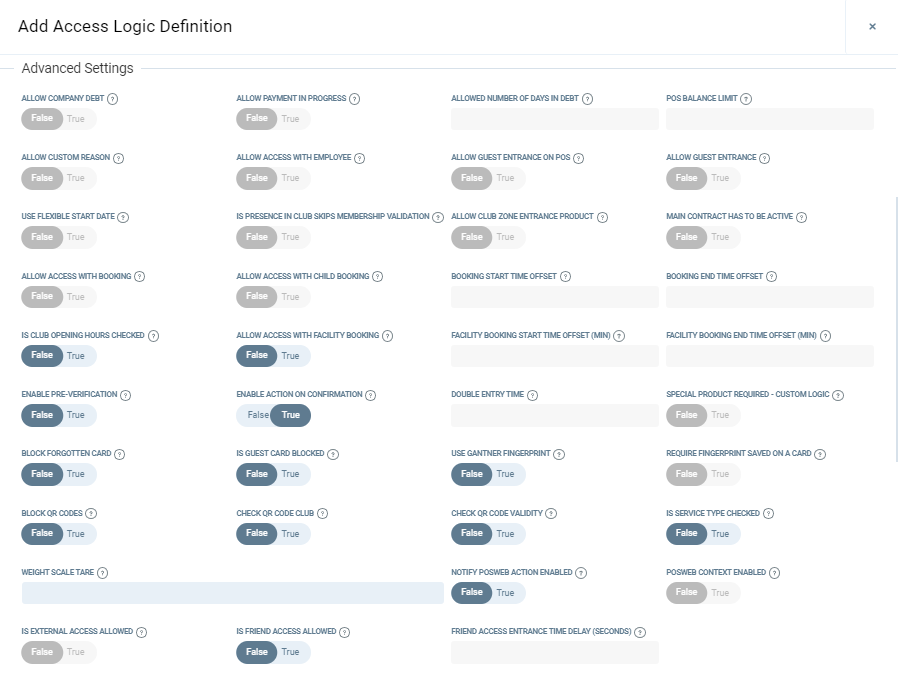Click help icon beside Weight Scale Tare

pyautogui.click(x=103, y=573)
